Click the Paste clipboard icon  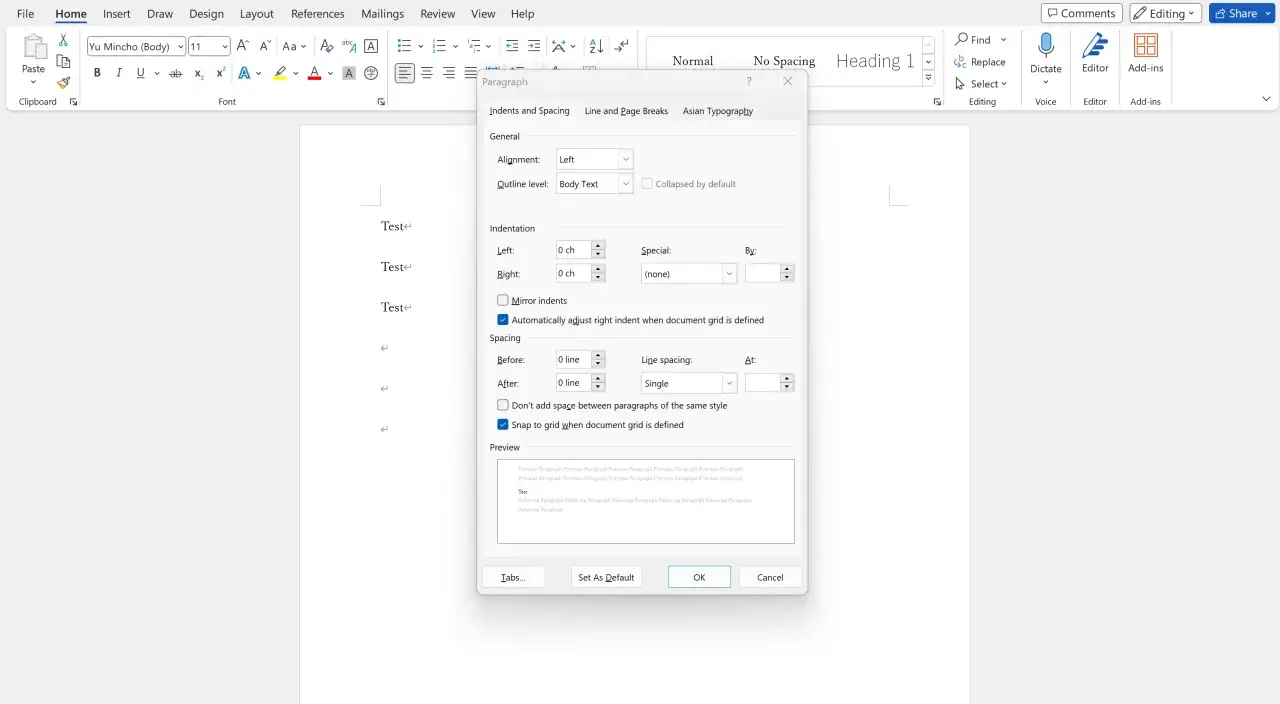(x=34, y=48)
